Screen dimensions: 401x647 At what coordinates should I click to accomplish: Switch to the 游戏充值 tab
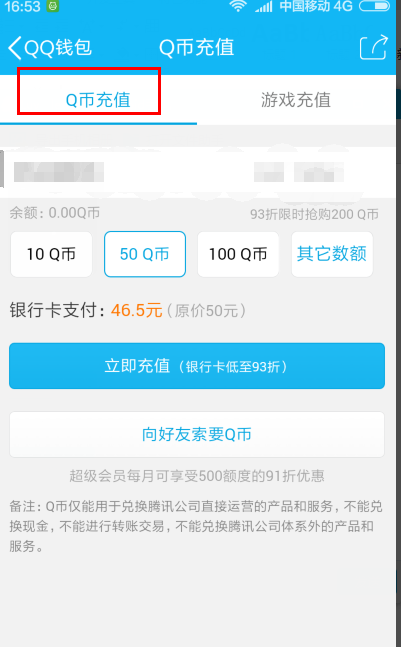296,100
